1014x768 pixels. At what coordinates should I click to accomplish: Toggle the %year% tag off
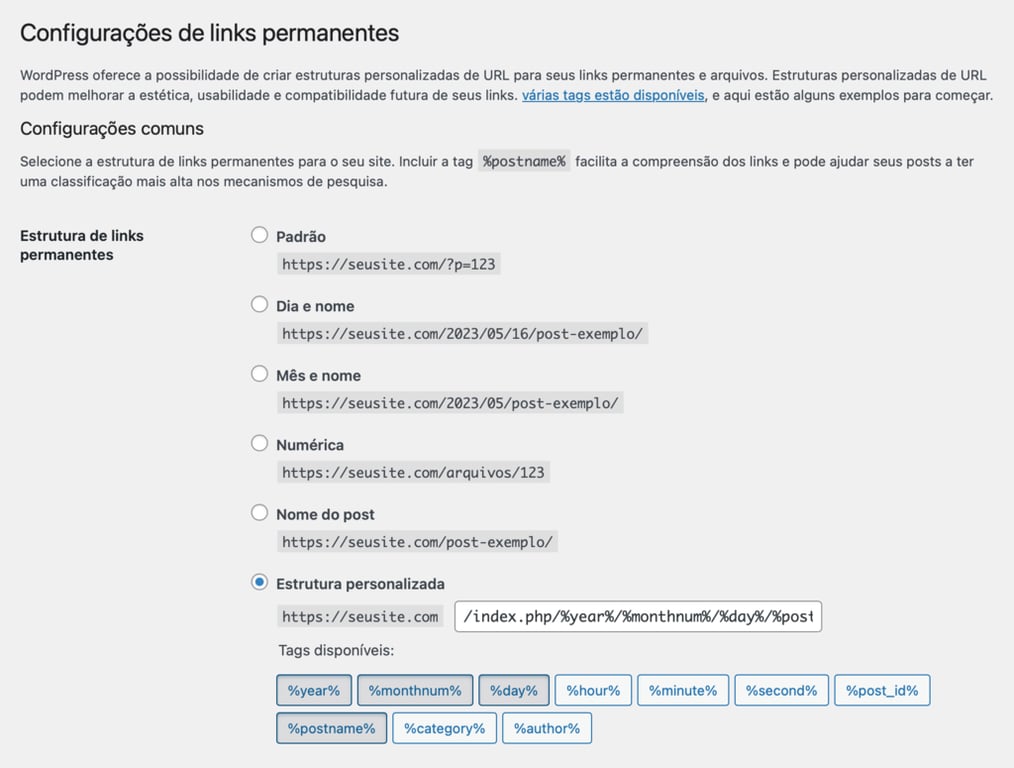[x=313, y=690]
